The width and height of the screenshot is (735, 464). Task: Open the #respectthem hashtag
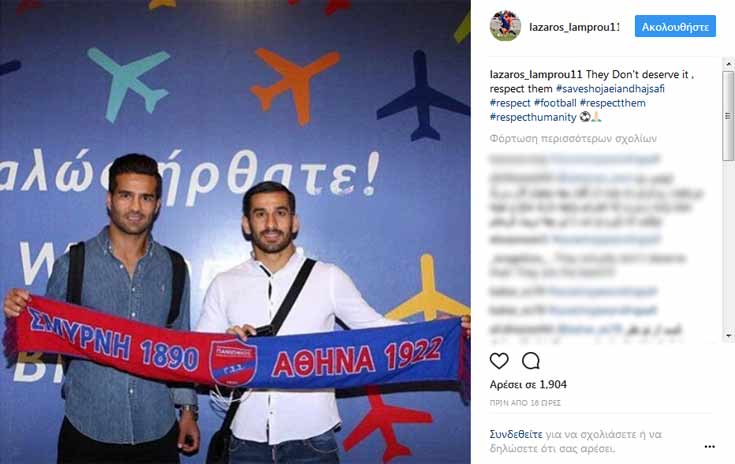(x=612, y=103)
